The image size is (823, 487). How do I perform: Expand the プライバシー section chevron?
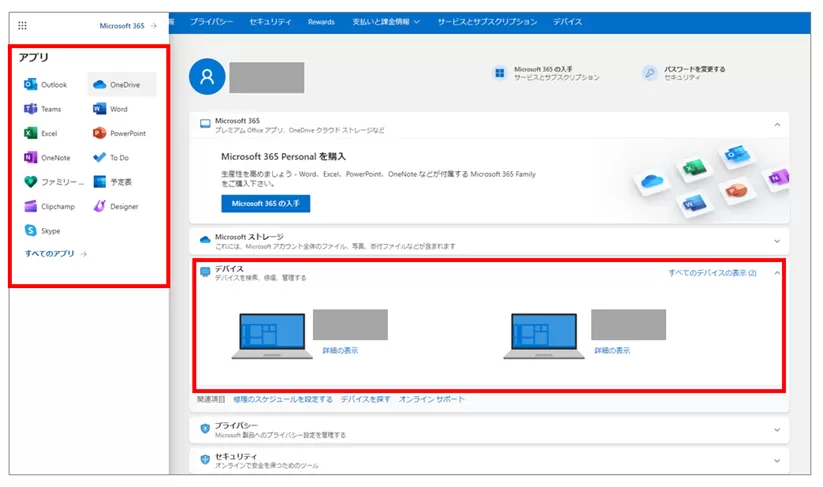777,430
